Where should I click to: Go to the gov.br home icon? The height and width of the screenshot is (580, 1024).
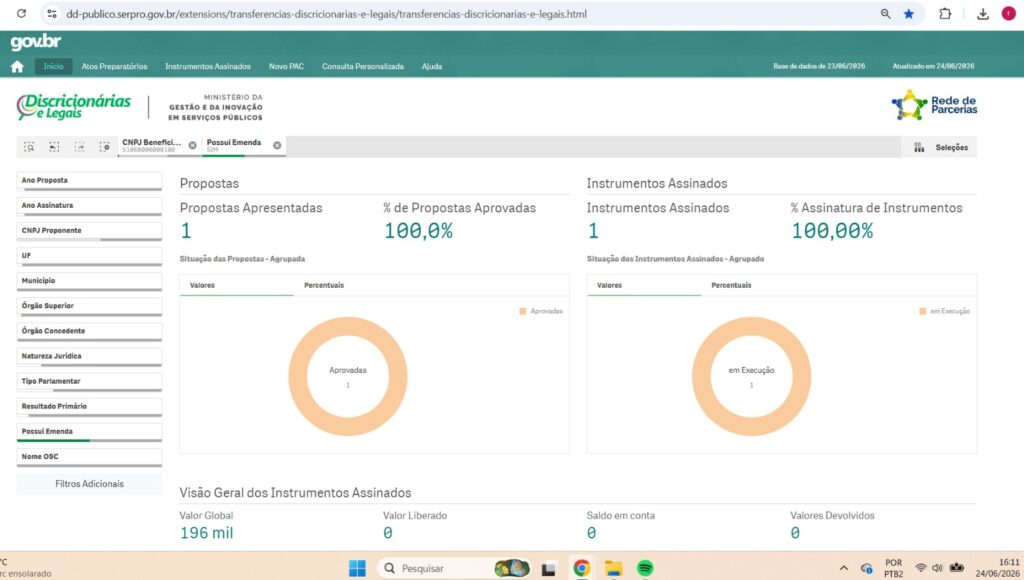click(17, 67)
